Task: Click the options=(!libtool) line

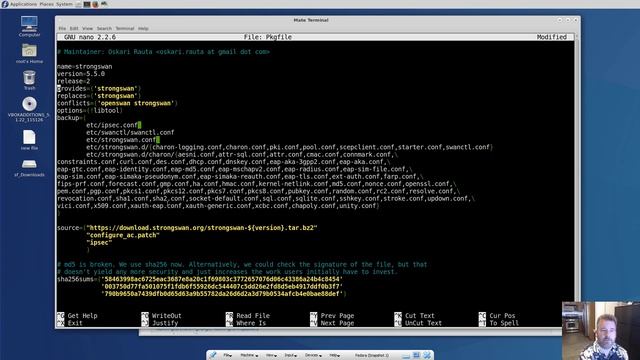Action: [x=90, y=111]
